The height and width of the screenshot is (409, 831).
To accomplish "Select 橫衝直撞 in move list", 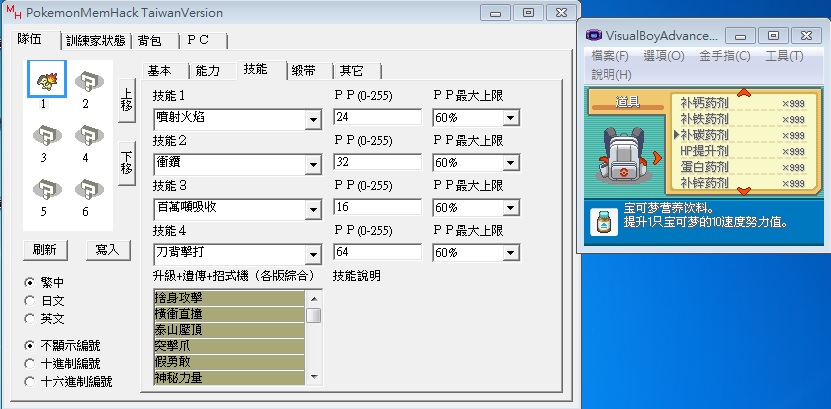I will pos(229,314).
